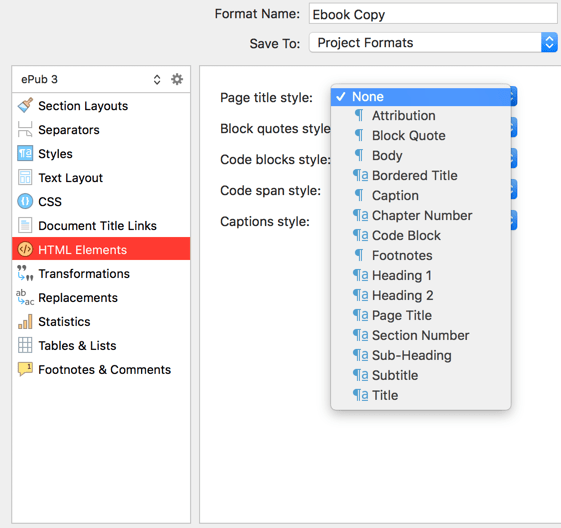Select the Text Layout icon
Image resolution: width=561 pixels, height=528 pixels.
pos(25,177)
